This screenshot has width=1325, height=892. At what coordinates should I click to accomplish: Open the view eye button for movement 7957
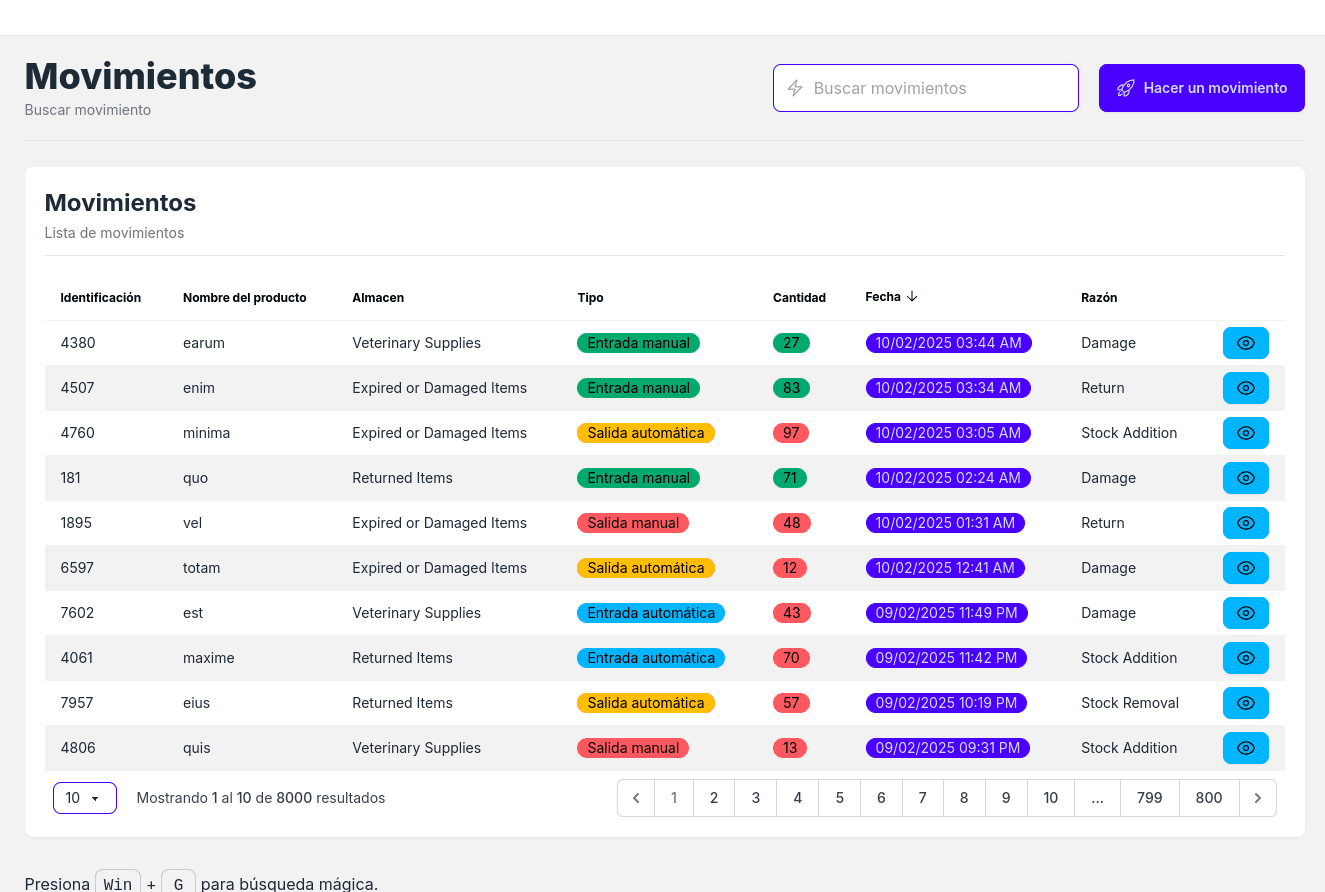click(x=1245, y=703)
